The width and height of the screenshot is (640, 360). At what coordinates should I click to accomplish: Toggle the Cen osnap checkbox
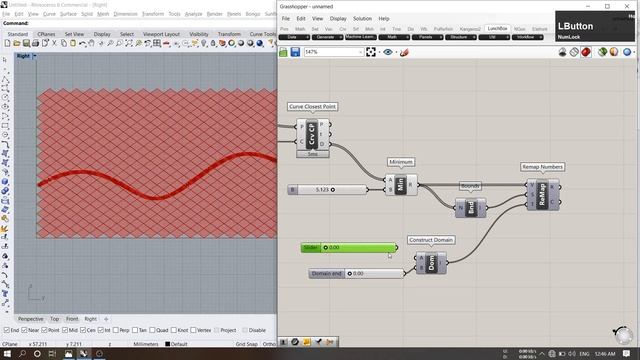[x=83, y=330]
